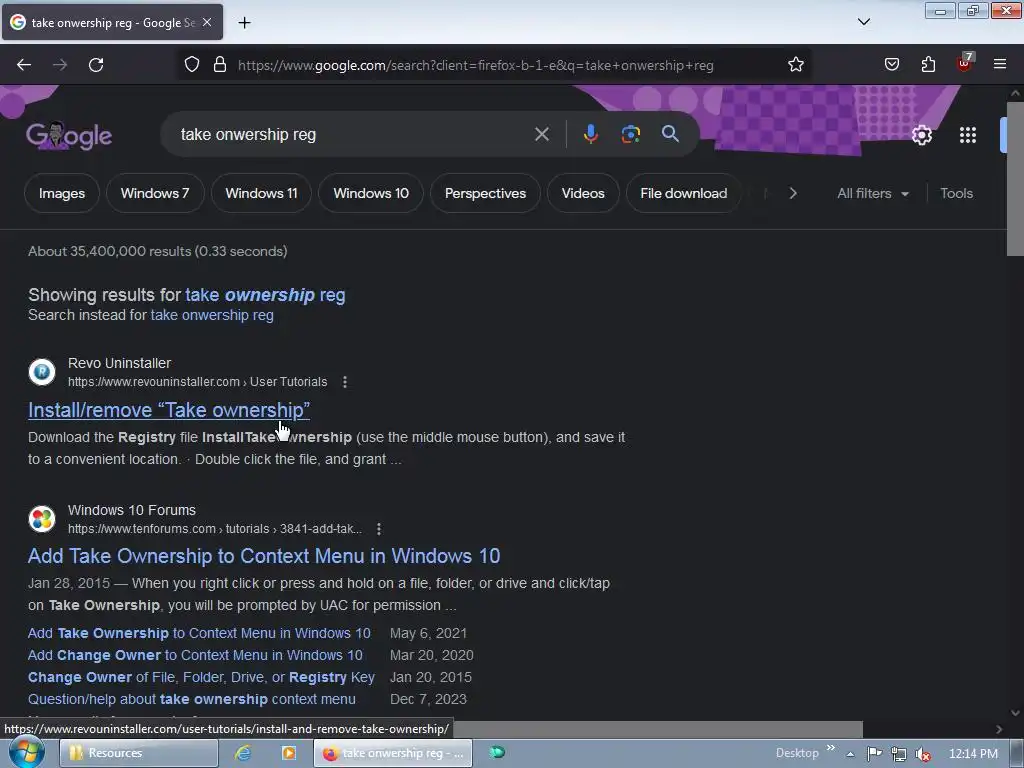The width and height of the screenshot is (1024, 768).
Task: Open the May 6, 2021 Take Ownership sublink
Action: (x=199, y=633)
